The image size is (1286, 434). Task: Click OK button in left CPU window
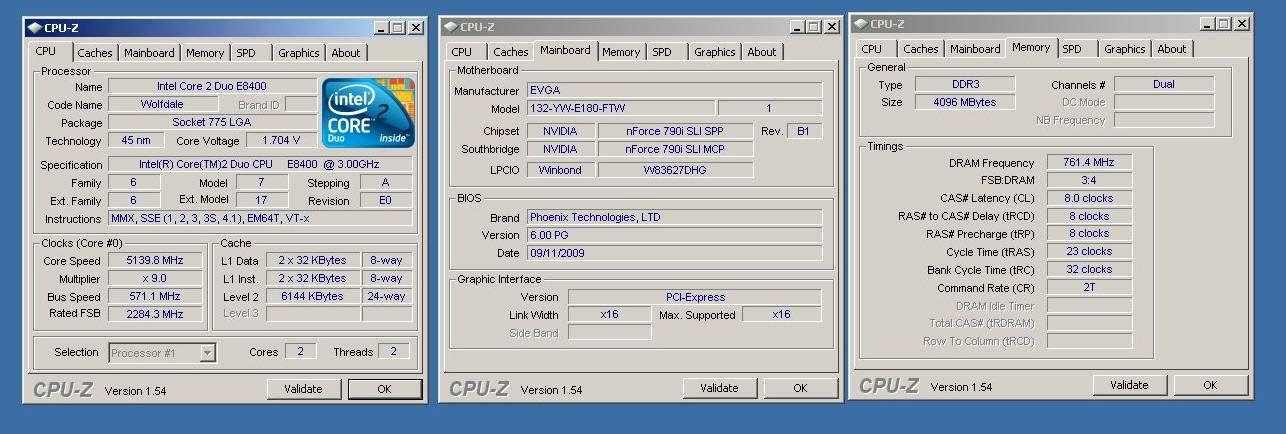pos(384,389)
